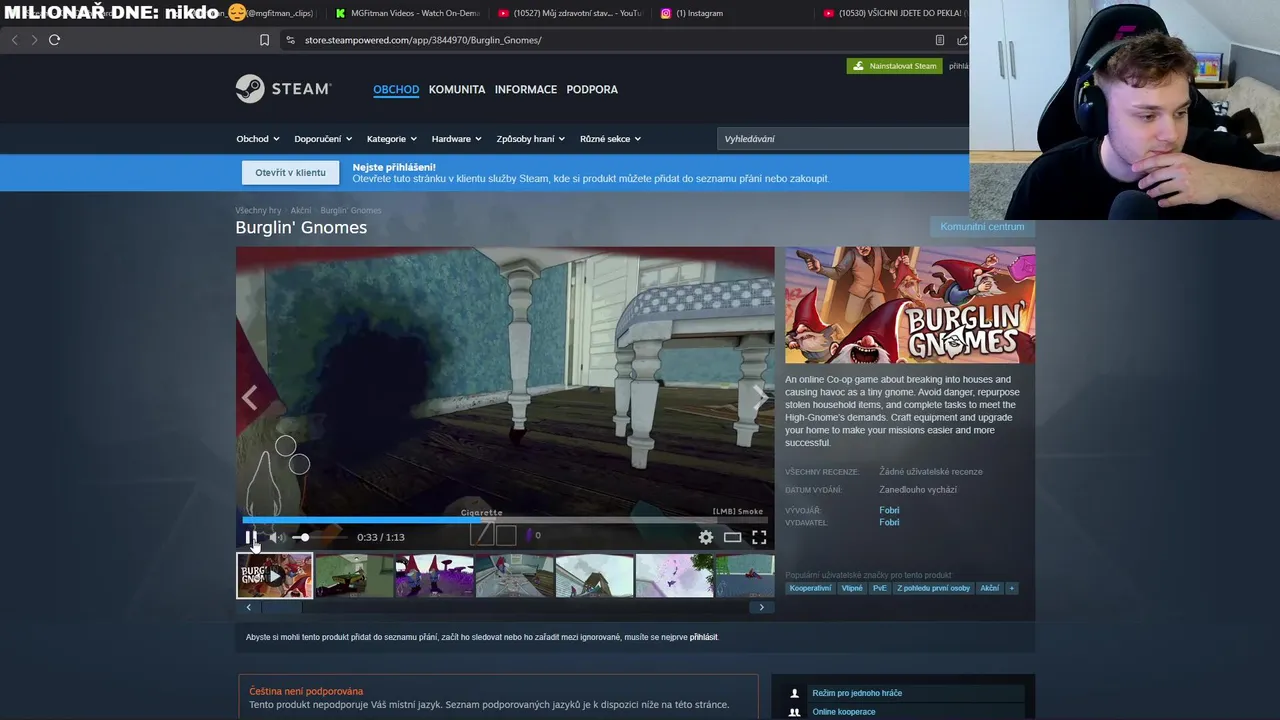
Task: Select the Kooperativní tag
Action: (x=810, y=588)
